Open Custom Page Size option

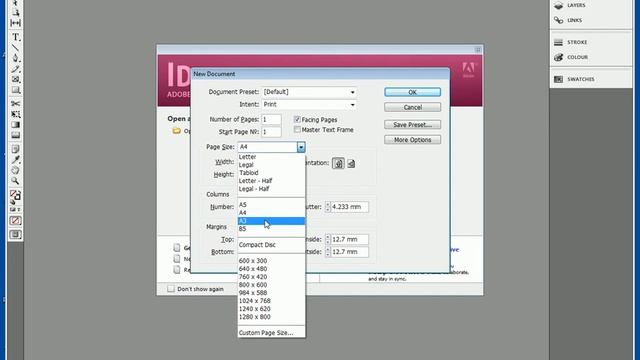click(x=271, y=333)
